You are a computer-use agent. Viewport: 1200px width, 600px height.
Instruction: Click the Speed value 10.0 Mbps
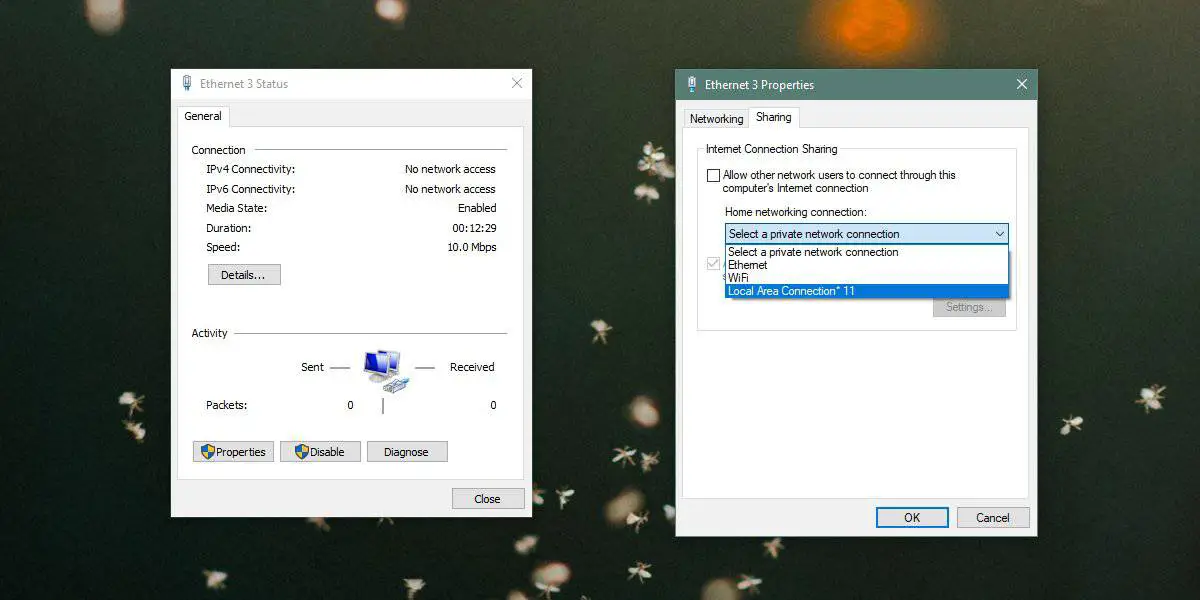pos(471,247)
